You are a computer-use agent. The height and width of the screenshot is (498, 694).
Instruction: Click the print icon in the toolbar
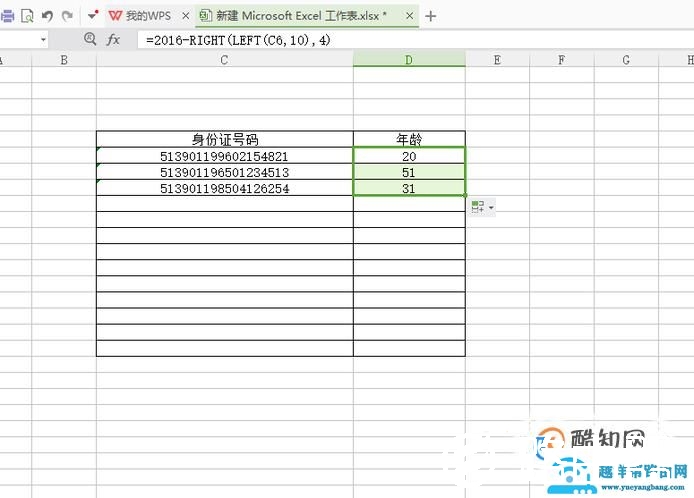(x=7, y=16)
